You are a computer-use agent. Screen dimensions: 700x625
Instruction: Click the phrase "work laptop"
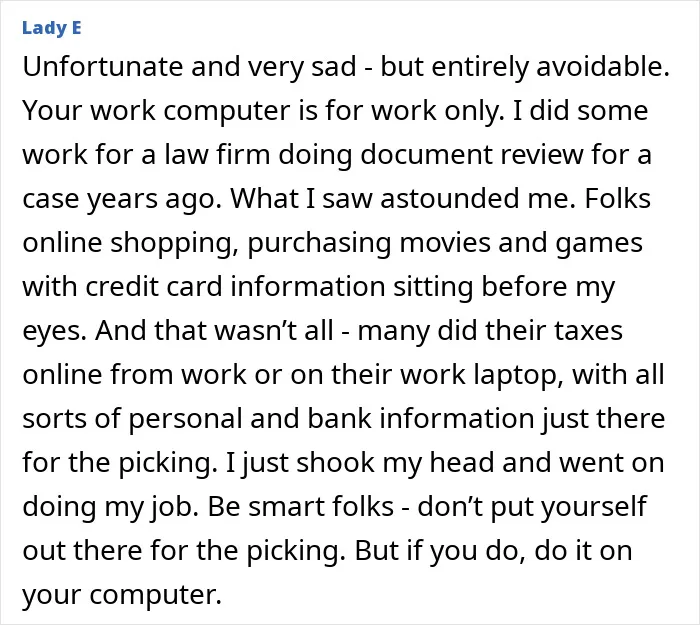click(x=478, y=374)
